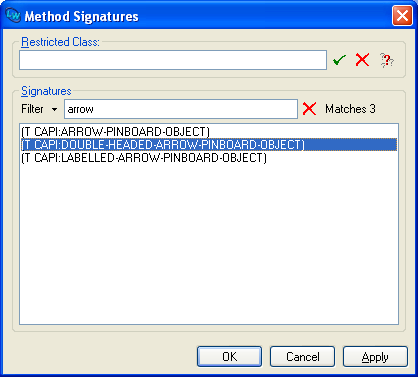Click the Restricted Class group label
This screenshot has height=377, width=418.
coord(60,42)
